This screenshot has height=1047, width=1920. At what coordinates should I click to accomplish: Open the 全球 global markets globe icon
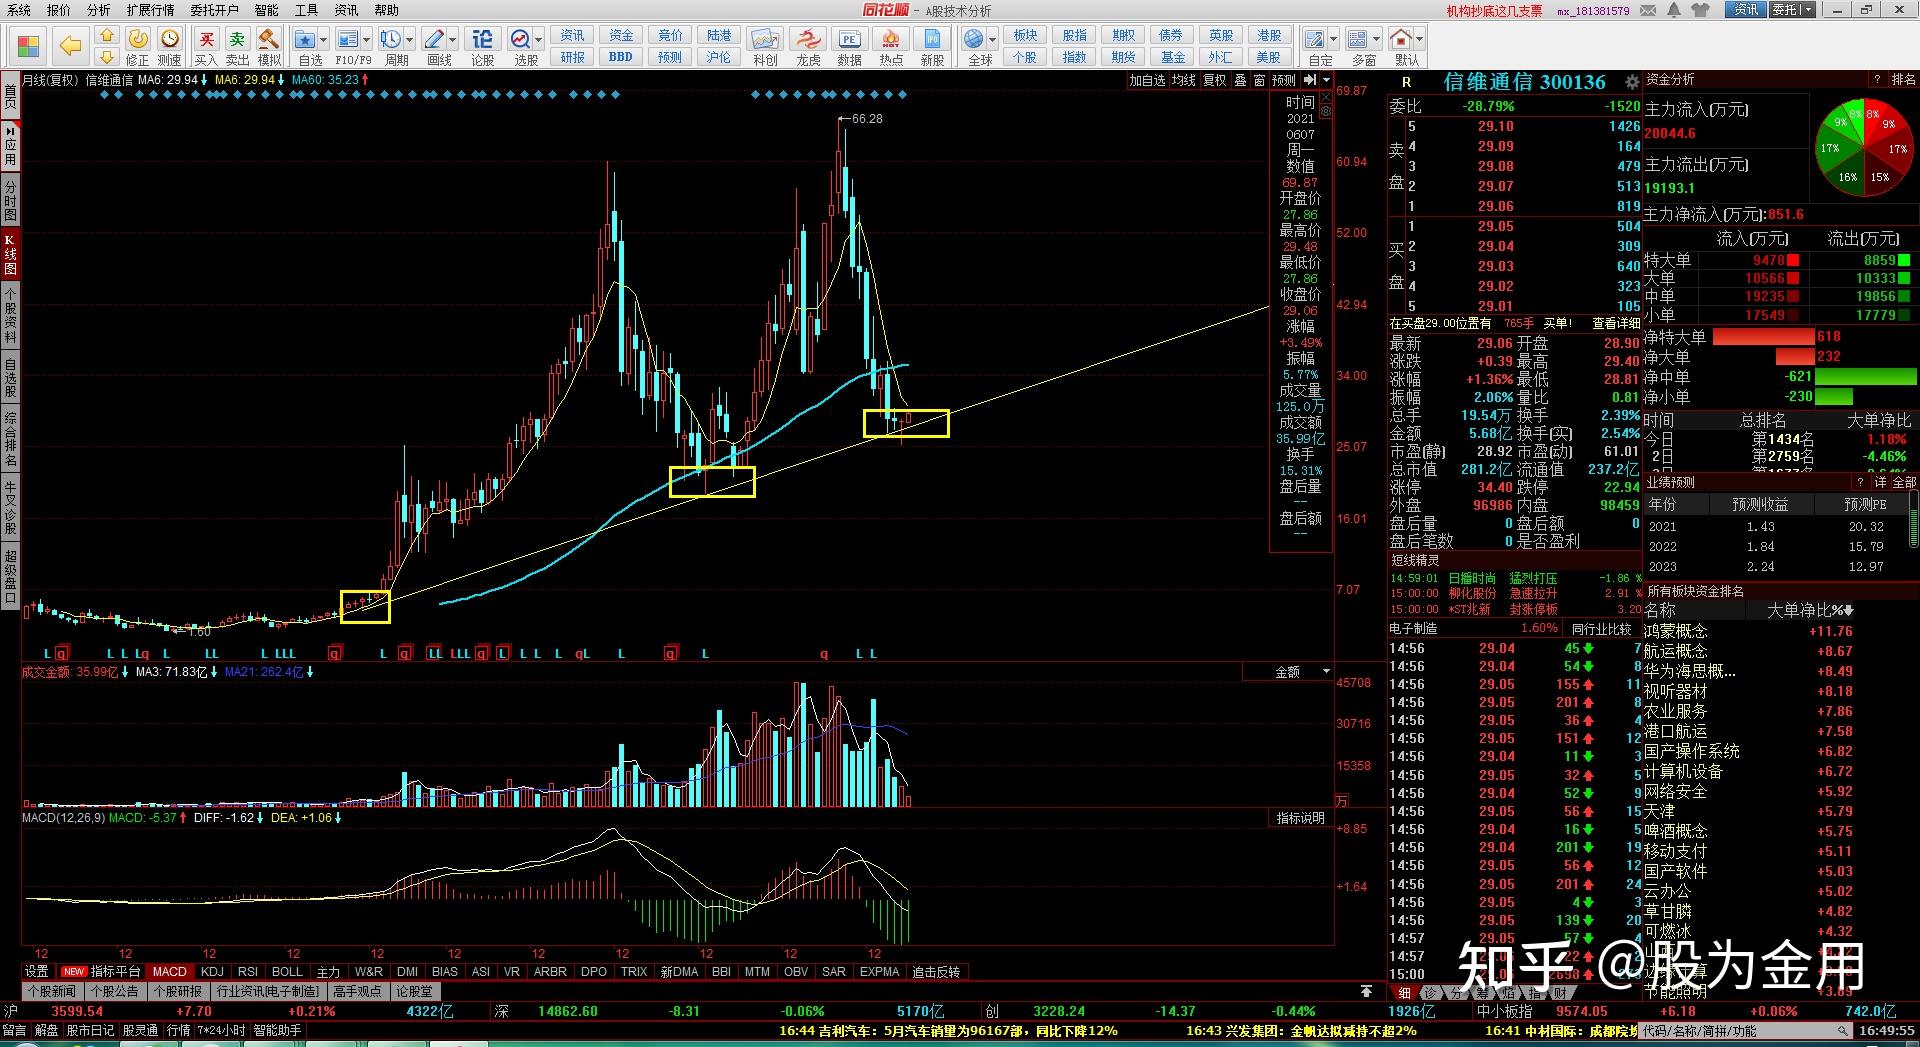pos(974,39)
